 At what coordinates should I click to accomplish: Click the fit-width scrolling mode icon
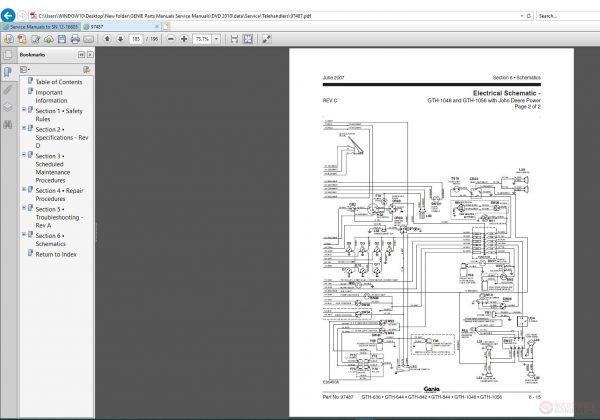pos(234,39)
